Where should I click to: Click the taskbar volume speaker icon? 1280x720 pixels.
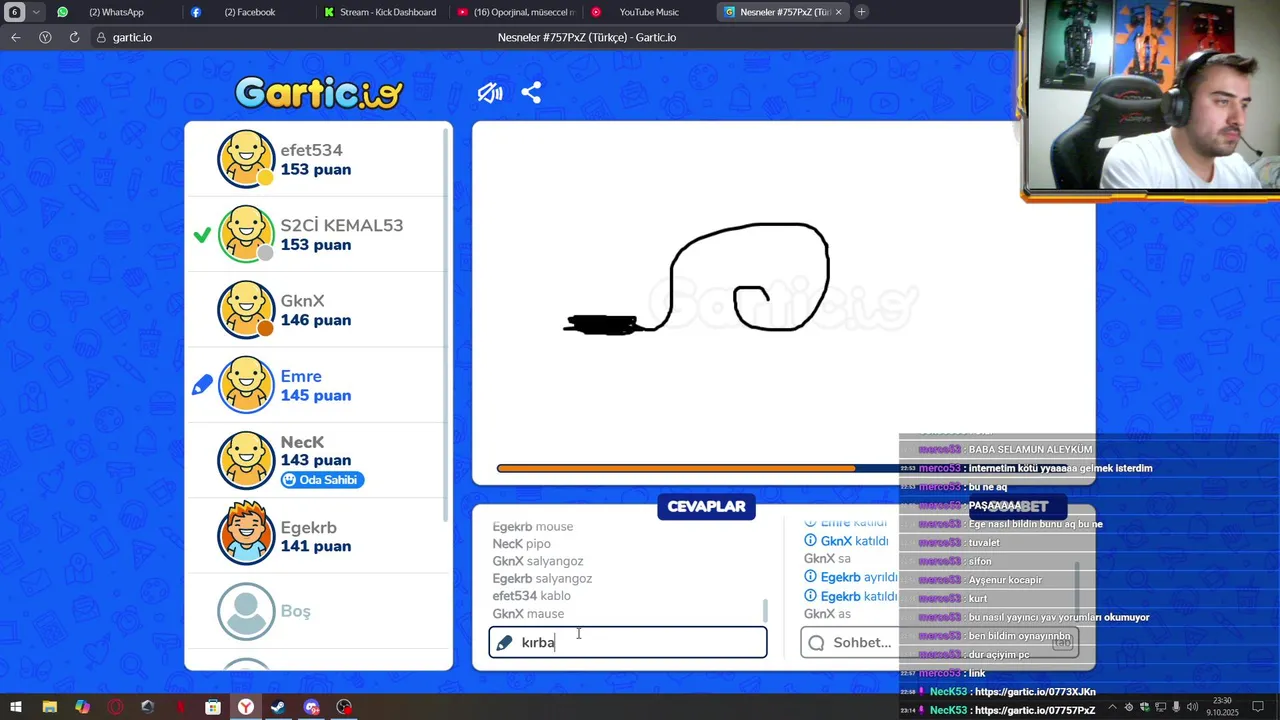click(x=1192, y=707)
